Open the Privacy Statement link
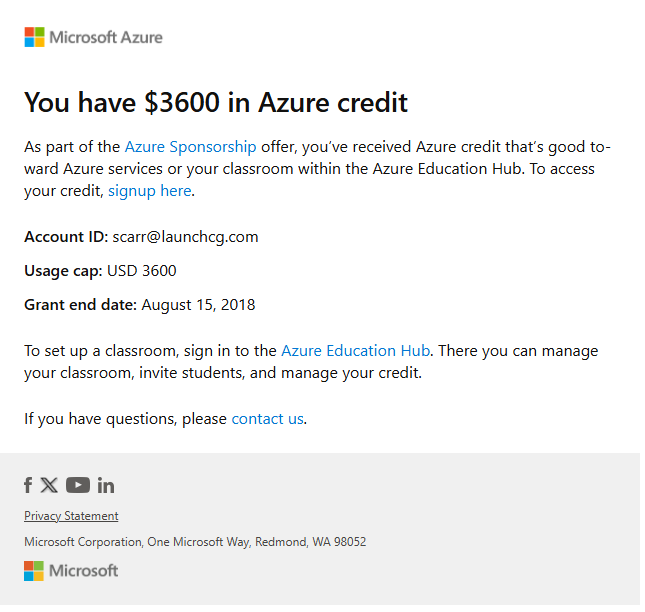This screenshot has height=612, width=645. point(71,516)
